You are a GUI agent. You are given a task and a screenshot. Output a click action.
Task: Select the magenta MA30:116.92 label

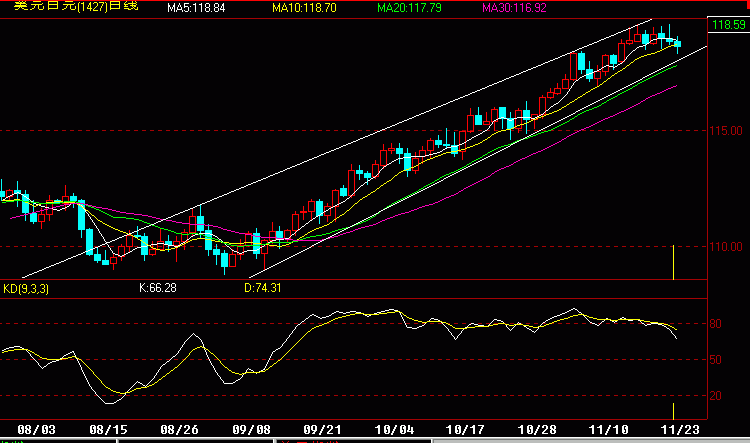(x=514, y=8)
